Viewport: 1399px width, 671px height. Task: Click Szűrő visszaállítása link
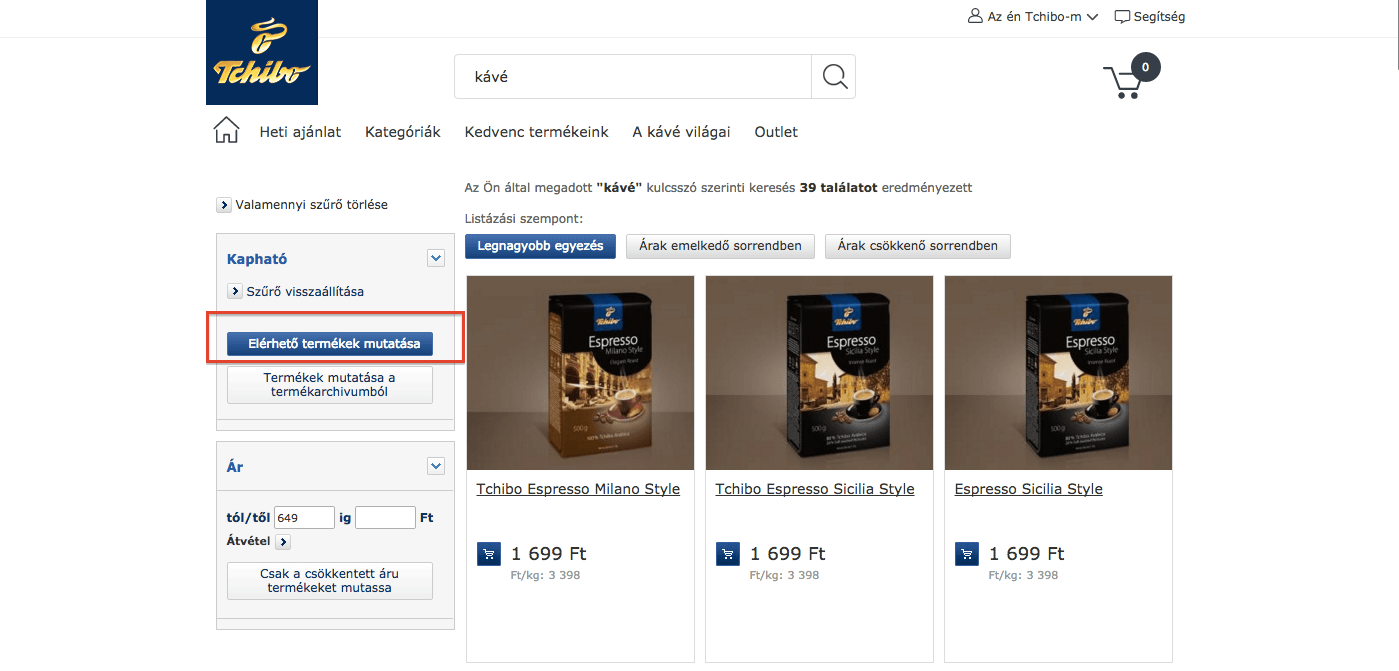305,292
